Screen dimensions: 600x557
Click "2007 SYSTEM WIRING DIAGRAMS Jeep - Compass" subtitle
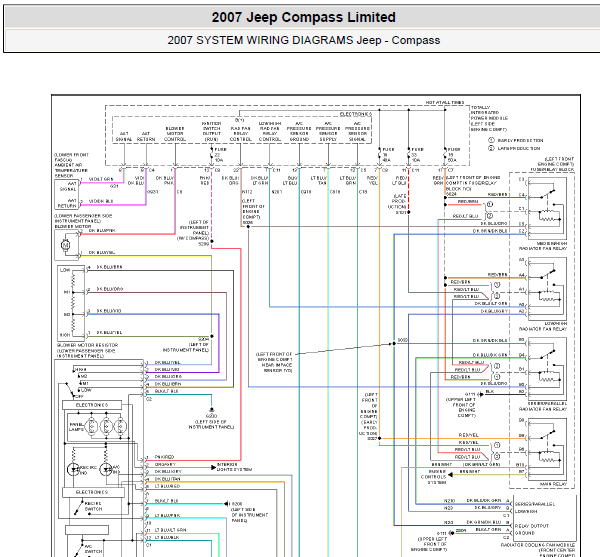click(x=303, y=40)
